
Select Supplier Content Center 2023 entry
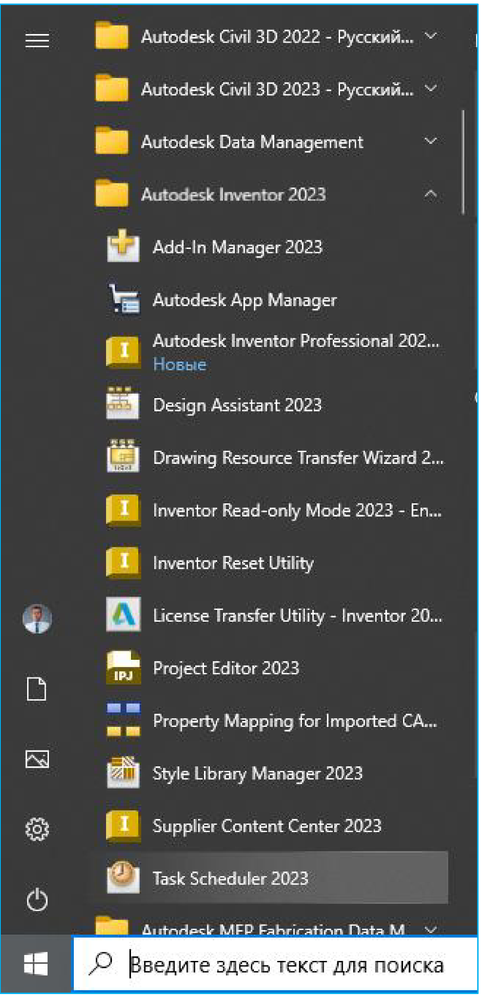click(268, 826)
